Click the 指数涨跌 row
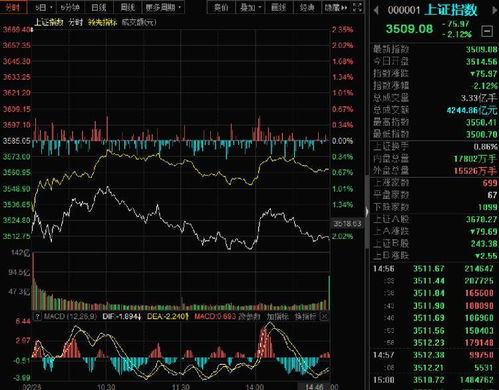This screenshot has height=390, width=499. click(x=435, y=73)
